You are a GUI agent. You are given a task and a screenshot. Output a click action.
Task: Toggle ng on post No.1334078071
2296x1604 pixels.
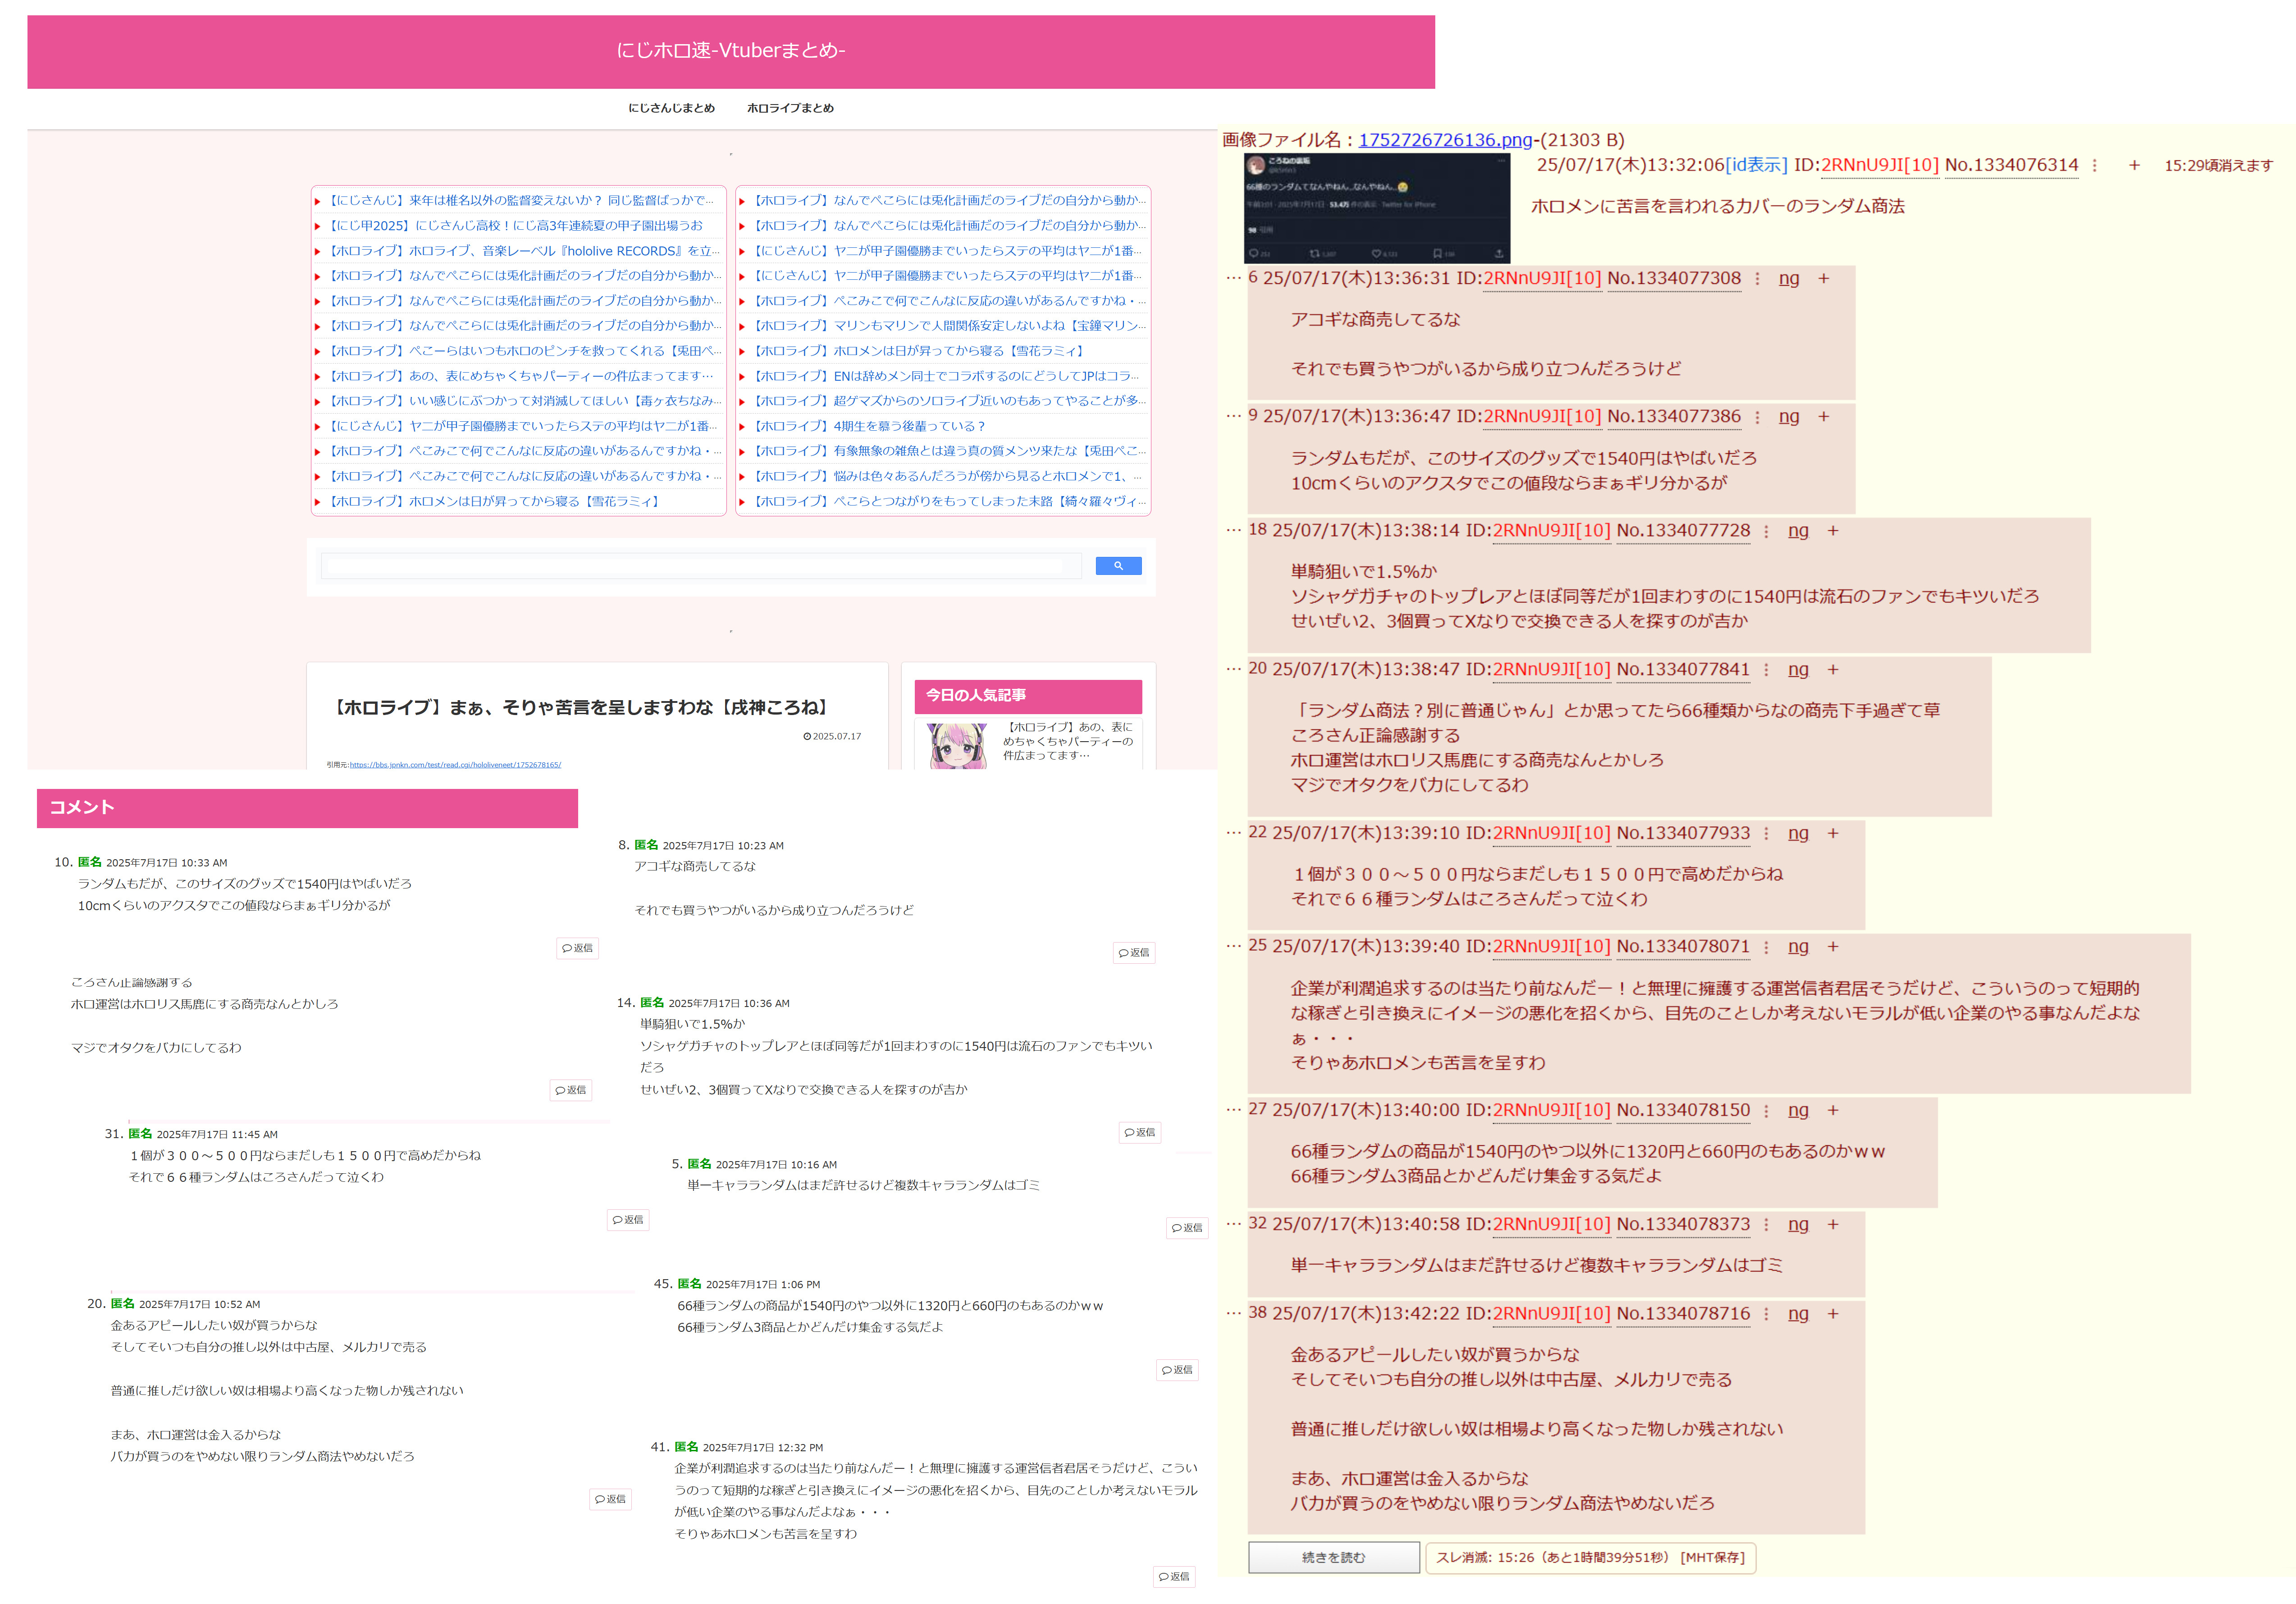[1798, 947]
